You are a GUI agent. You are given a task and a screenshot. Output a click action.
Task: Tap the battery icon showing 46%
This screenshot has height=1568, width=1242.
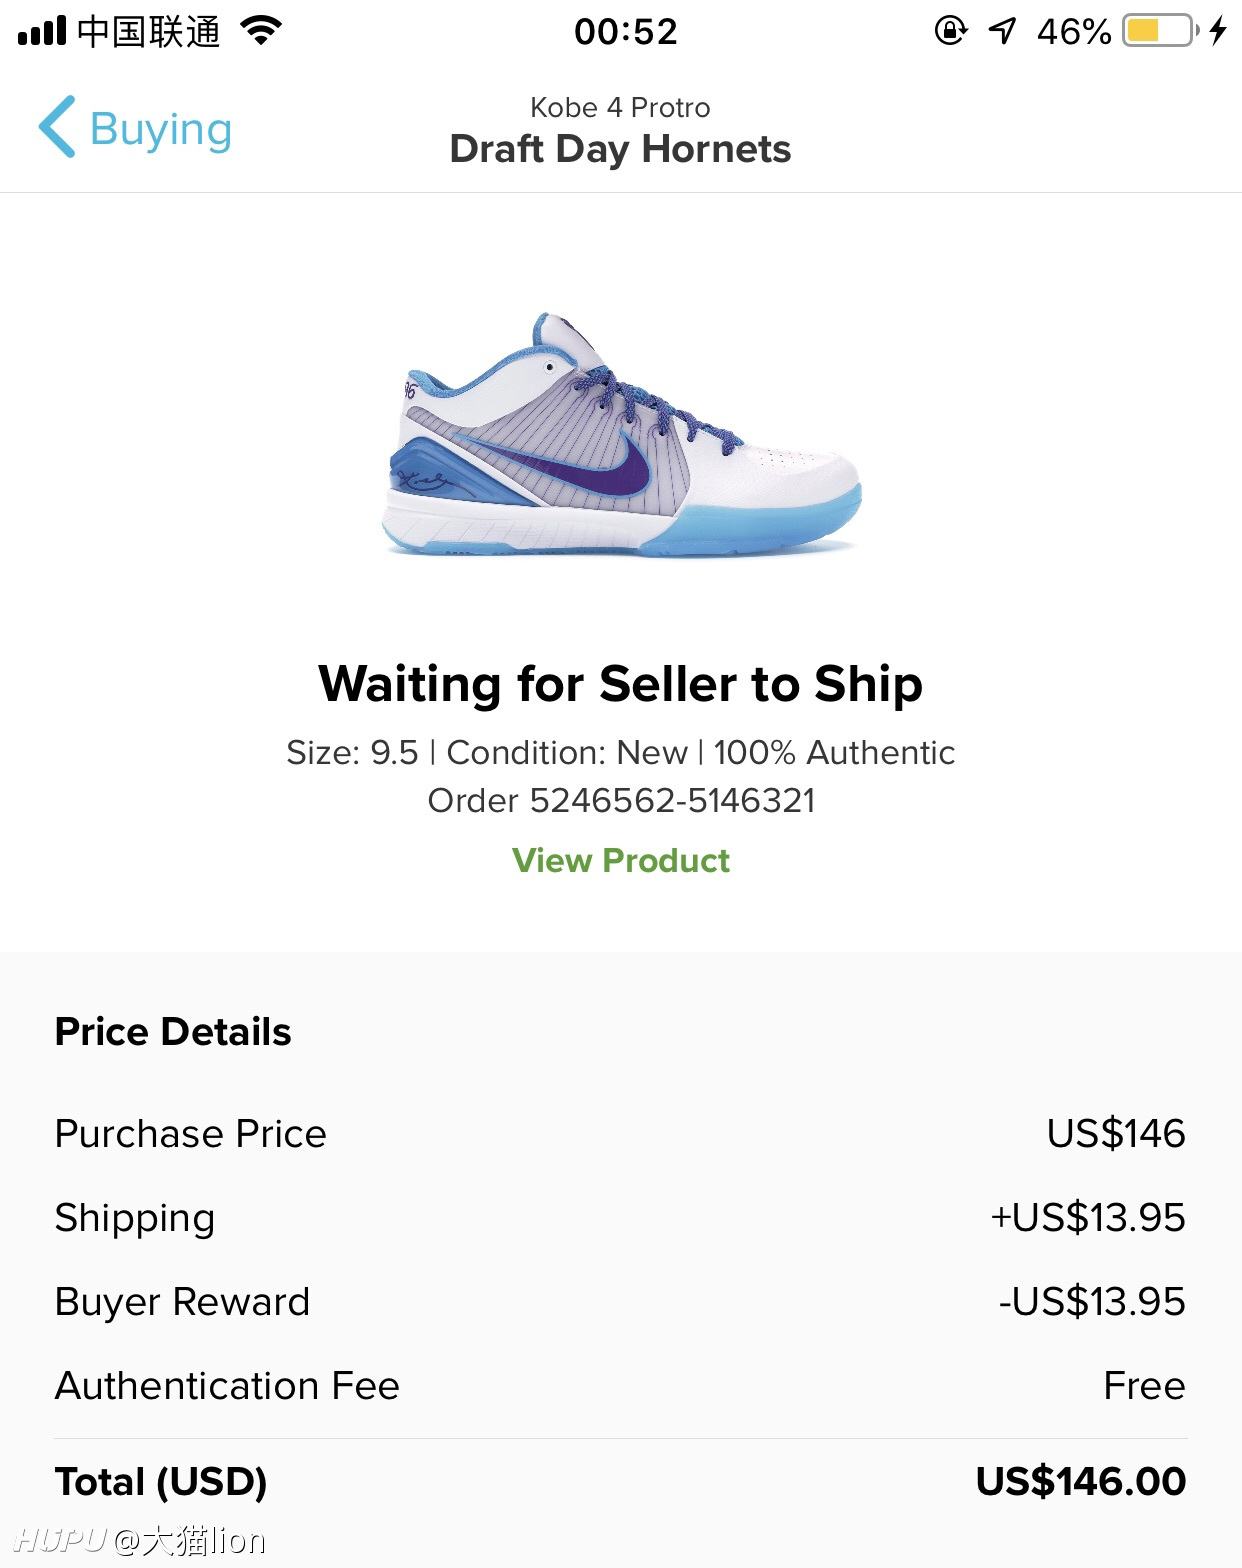[x=1155, y=30]
